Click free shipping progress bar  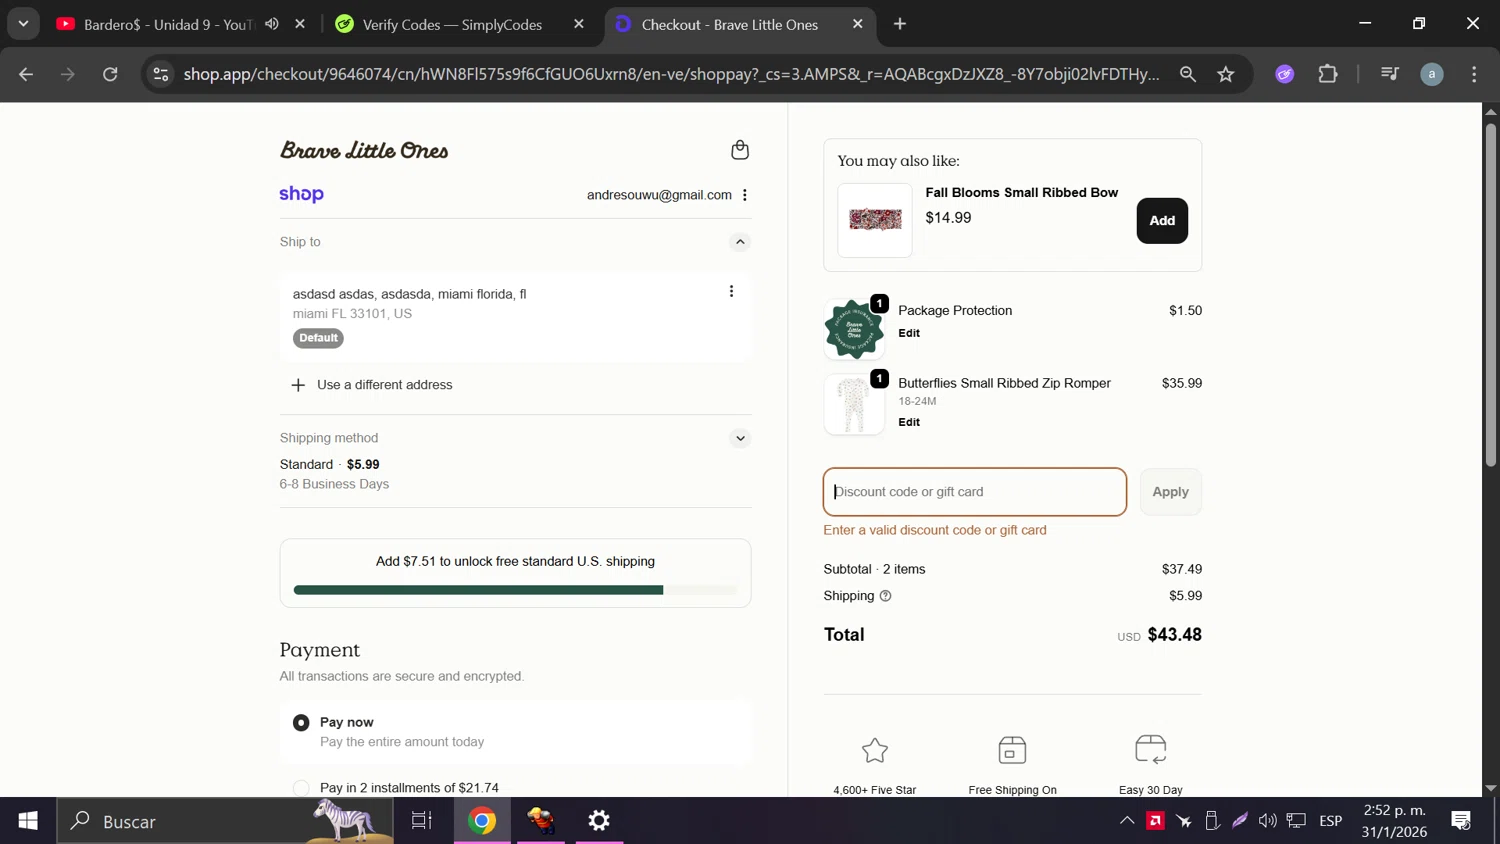(515, 590)
